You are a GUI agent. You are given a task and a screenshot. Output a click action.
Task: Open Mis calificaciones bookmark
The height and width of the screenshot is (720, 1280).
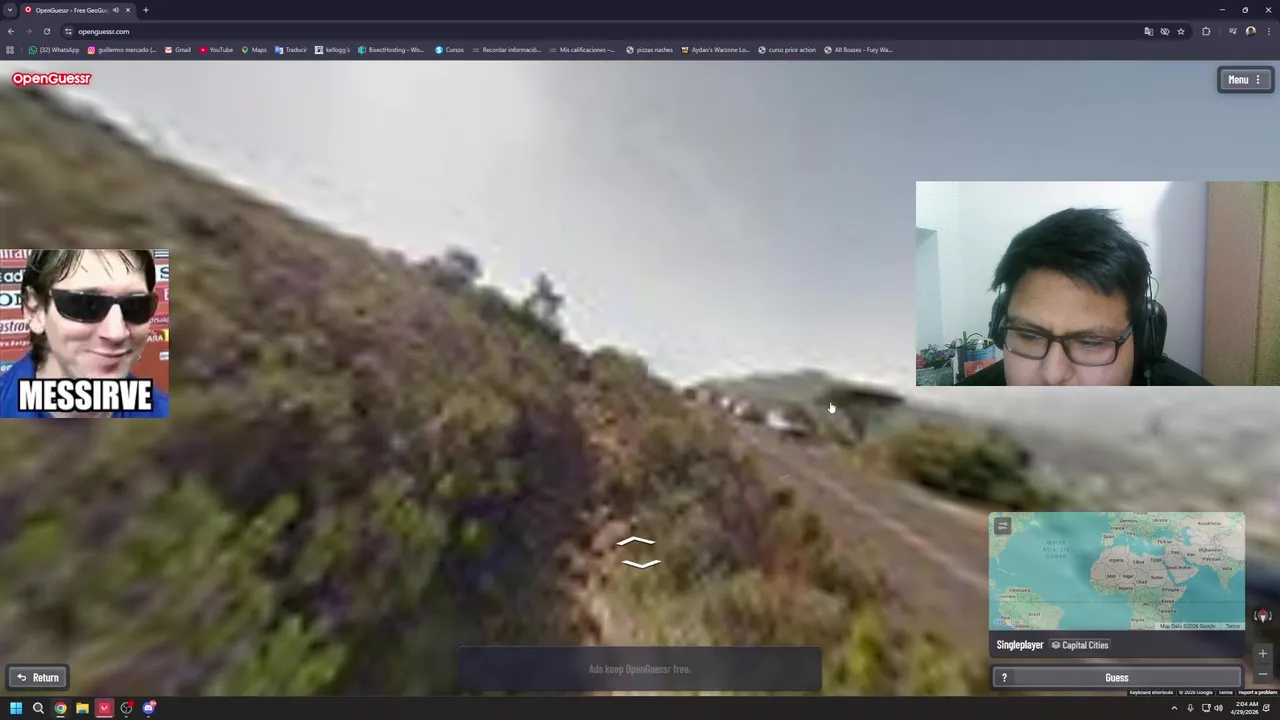[x=582, y=50]
